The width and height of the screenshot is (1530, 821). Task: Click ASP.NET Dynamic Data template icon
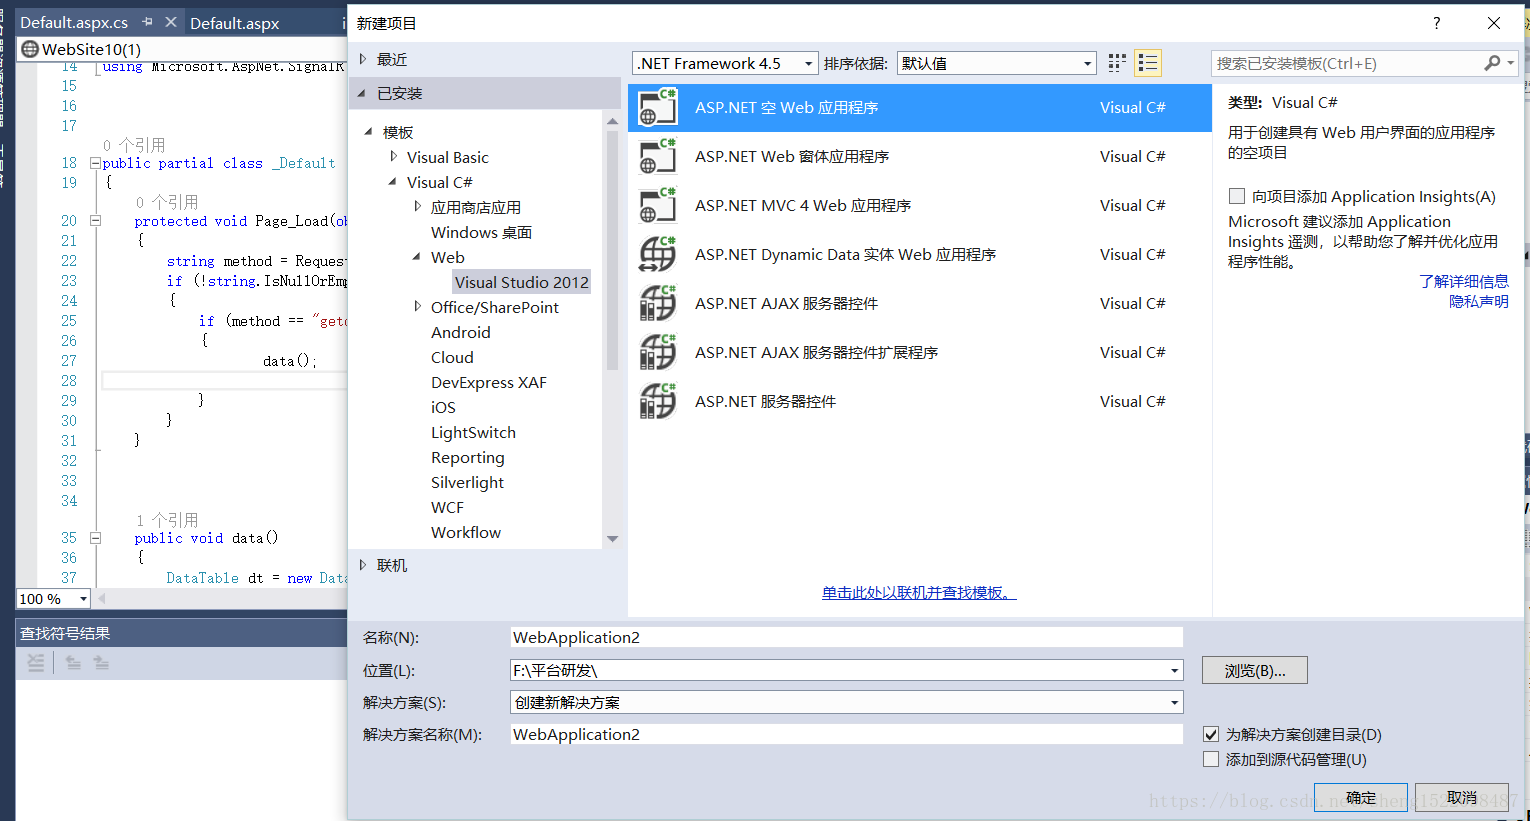(658, 254)
